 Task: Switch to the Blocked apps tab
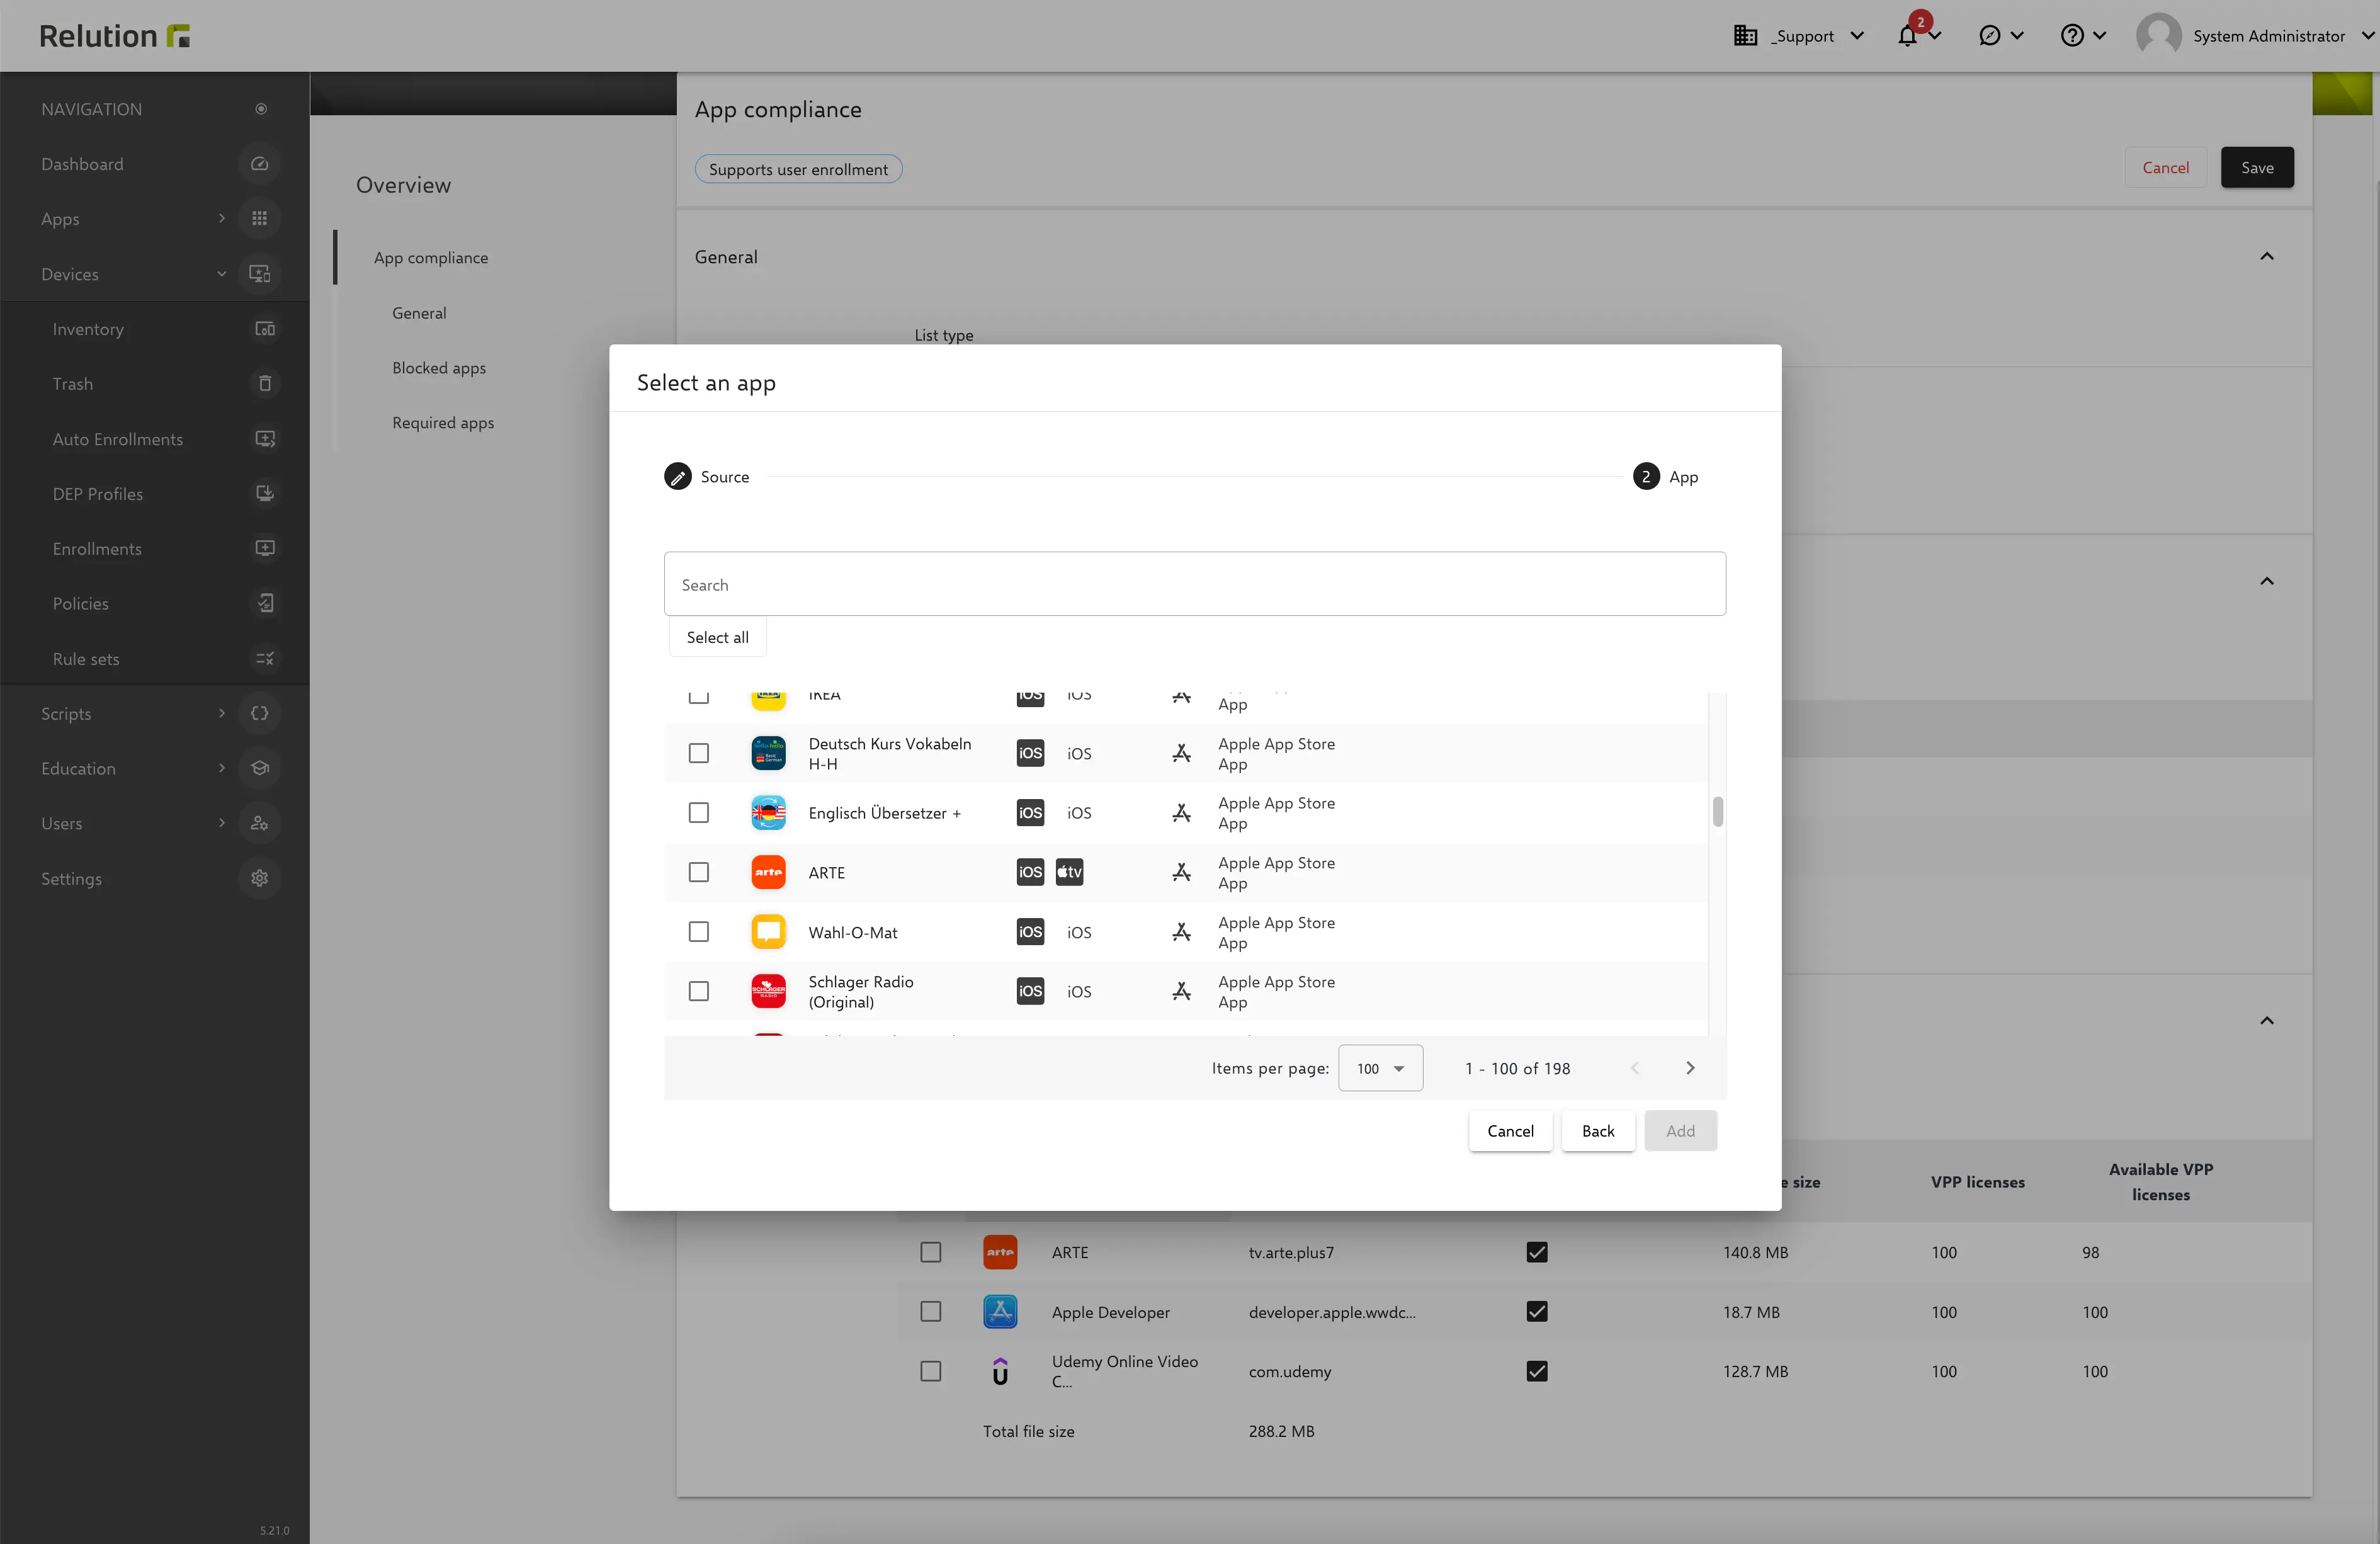click(x=438, y=367)
